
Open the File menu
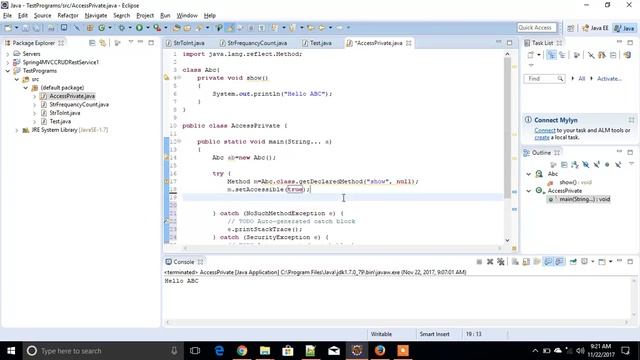pos(8,16)
